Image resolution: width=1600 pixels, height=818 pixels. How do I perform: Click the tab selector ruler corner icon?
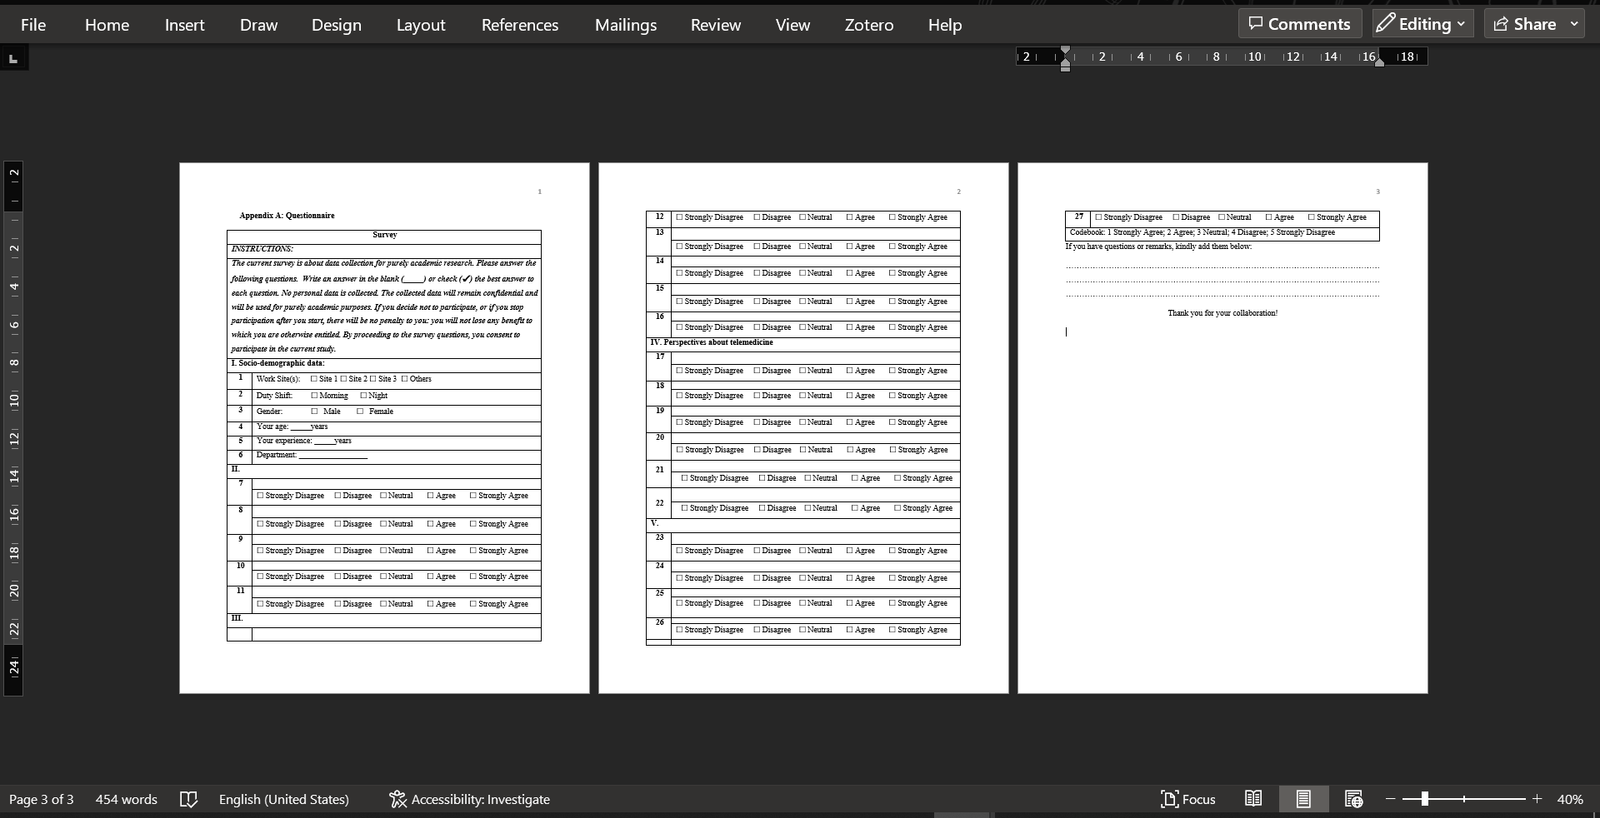(14, 59)
